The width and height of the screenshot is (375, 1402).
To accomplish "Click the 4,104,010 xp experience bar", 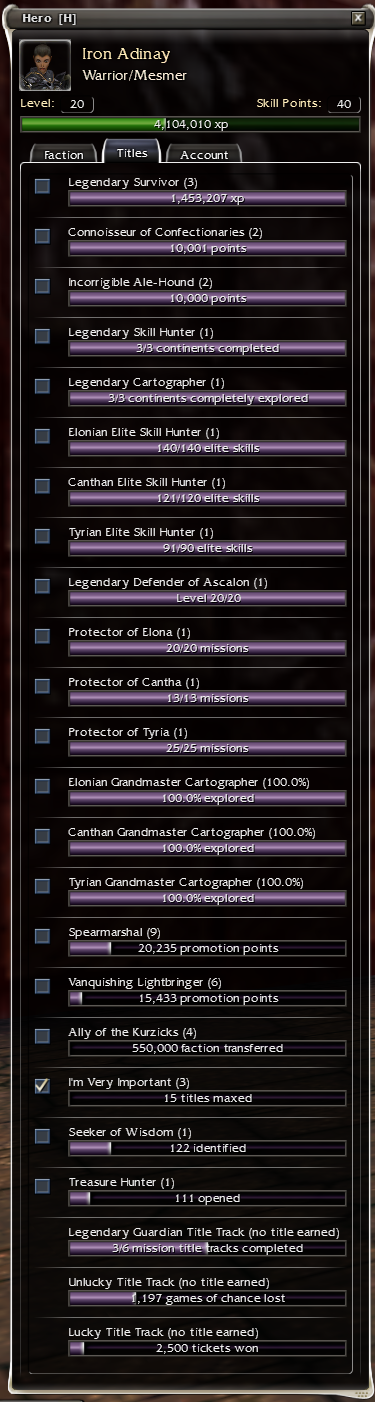I will tap(190, 125).
